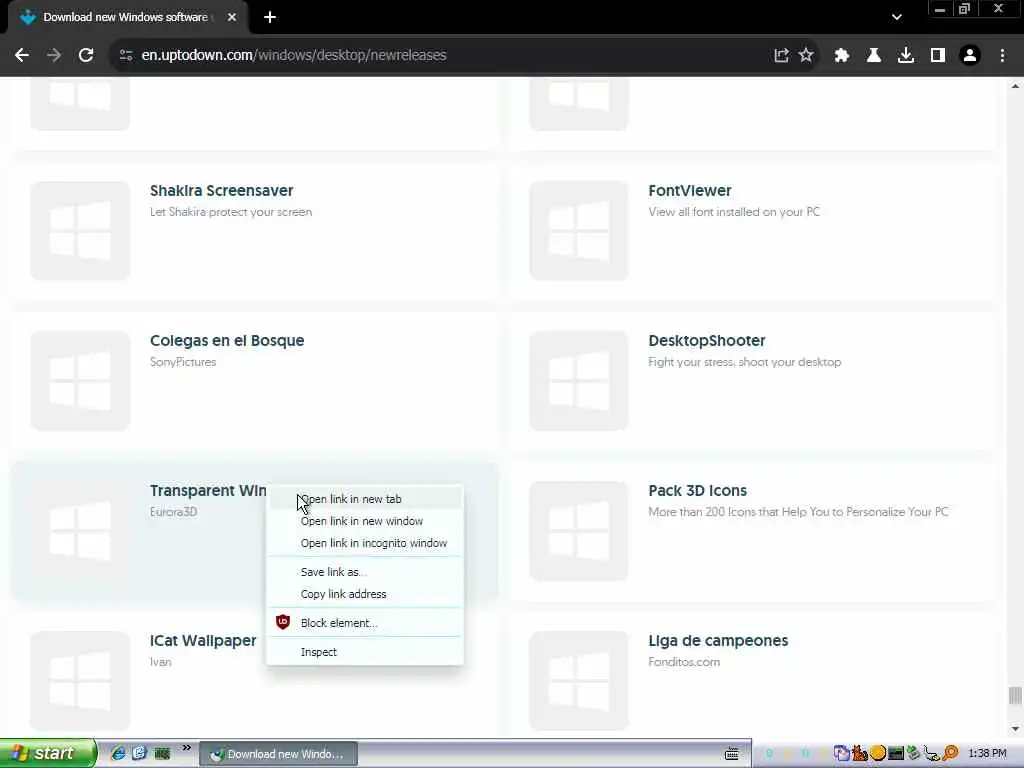This screenshot has width=1024, height=768.
Task: Click Transparent Win thumbnail image
Action: (80, 531)
